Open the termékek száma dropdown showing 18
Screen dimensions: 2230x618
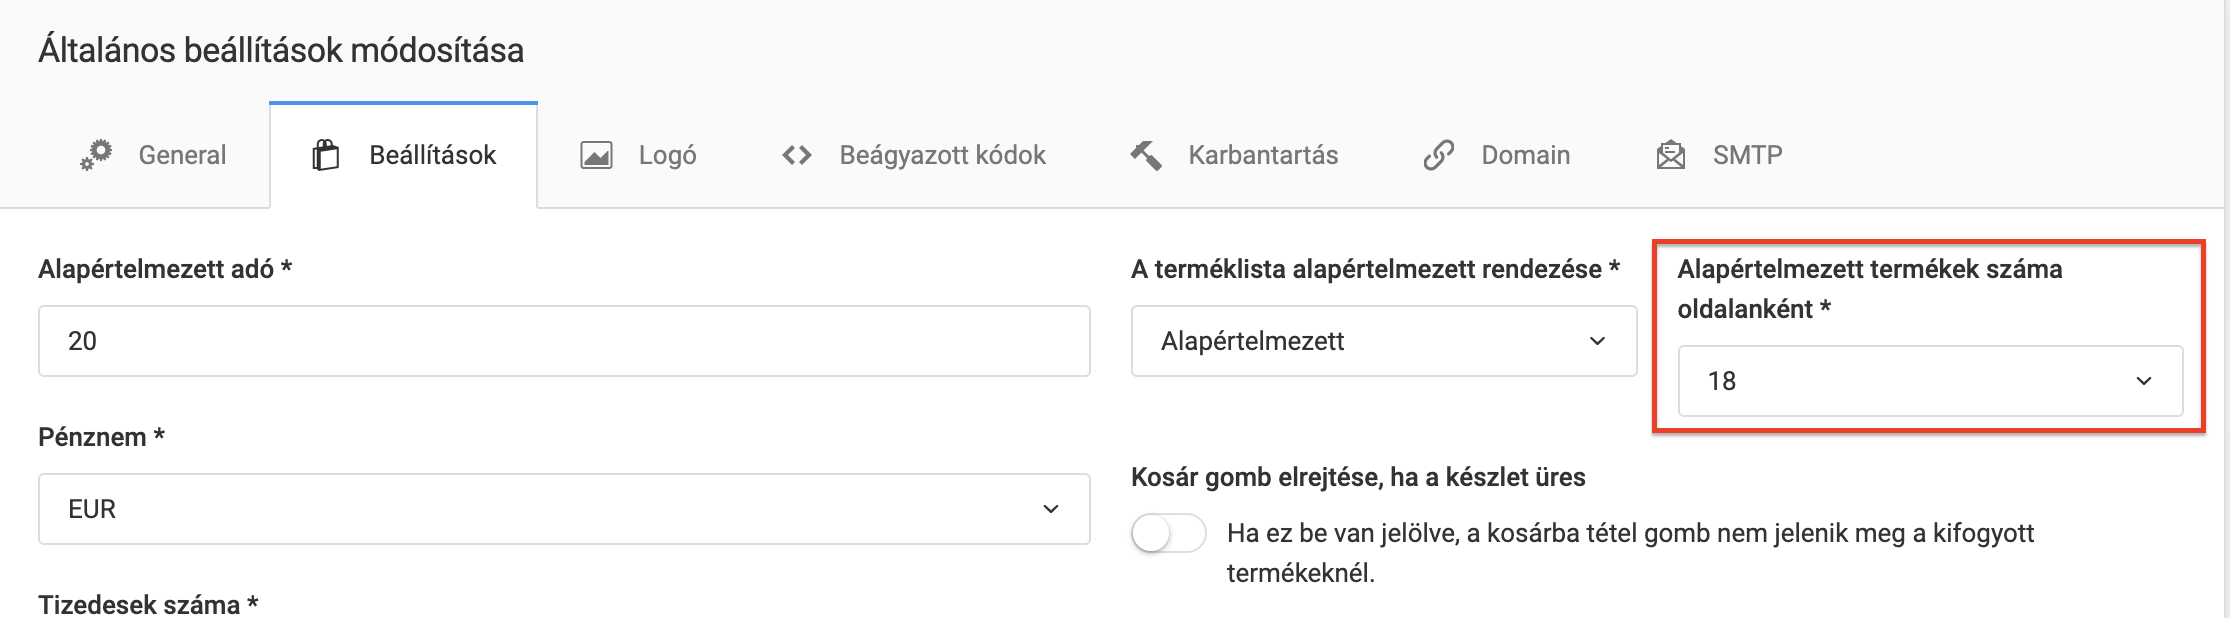point(1928,381)
